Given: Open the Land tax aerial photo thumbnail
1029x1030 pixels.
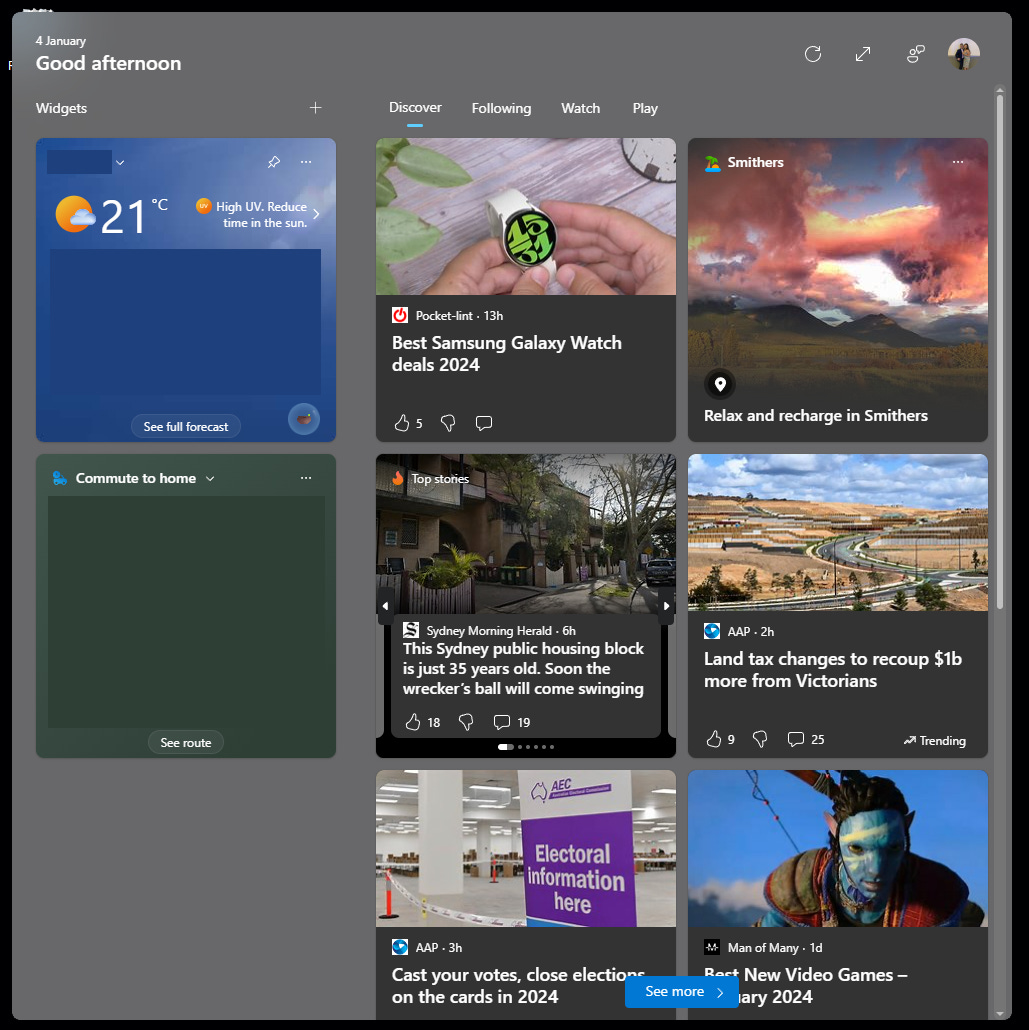Looking at the screenshot, I should pos(838,533).
